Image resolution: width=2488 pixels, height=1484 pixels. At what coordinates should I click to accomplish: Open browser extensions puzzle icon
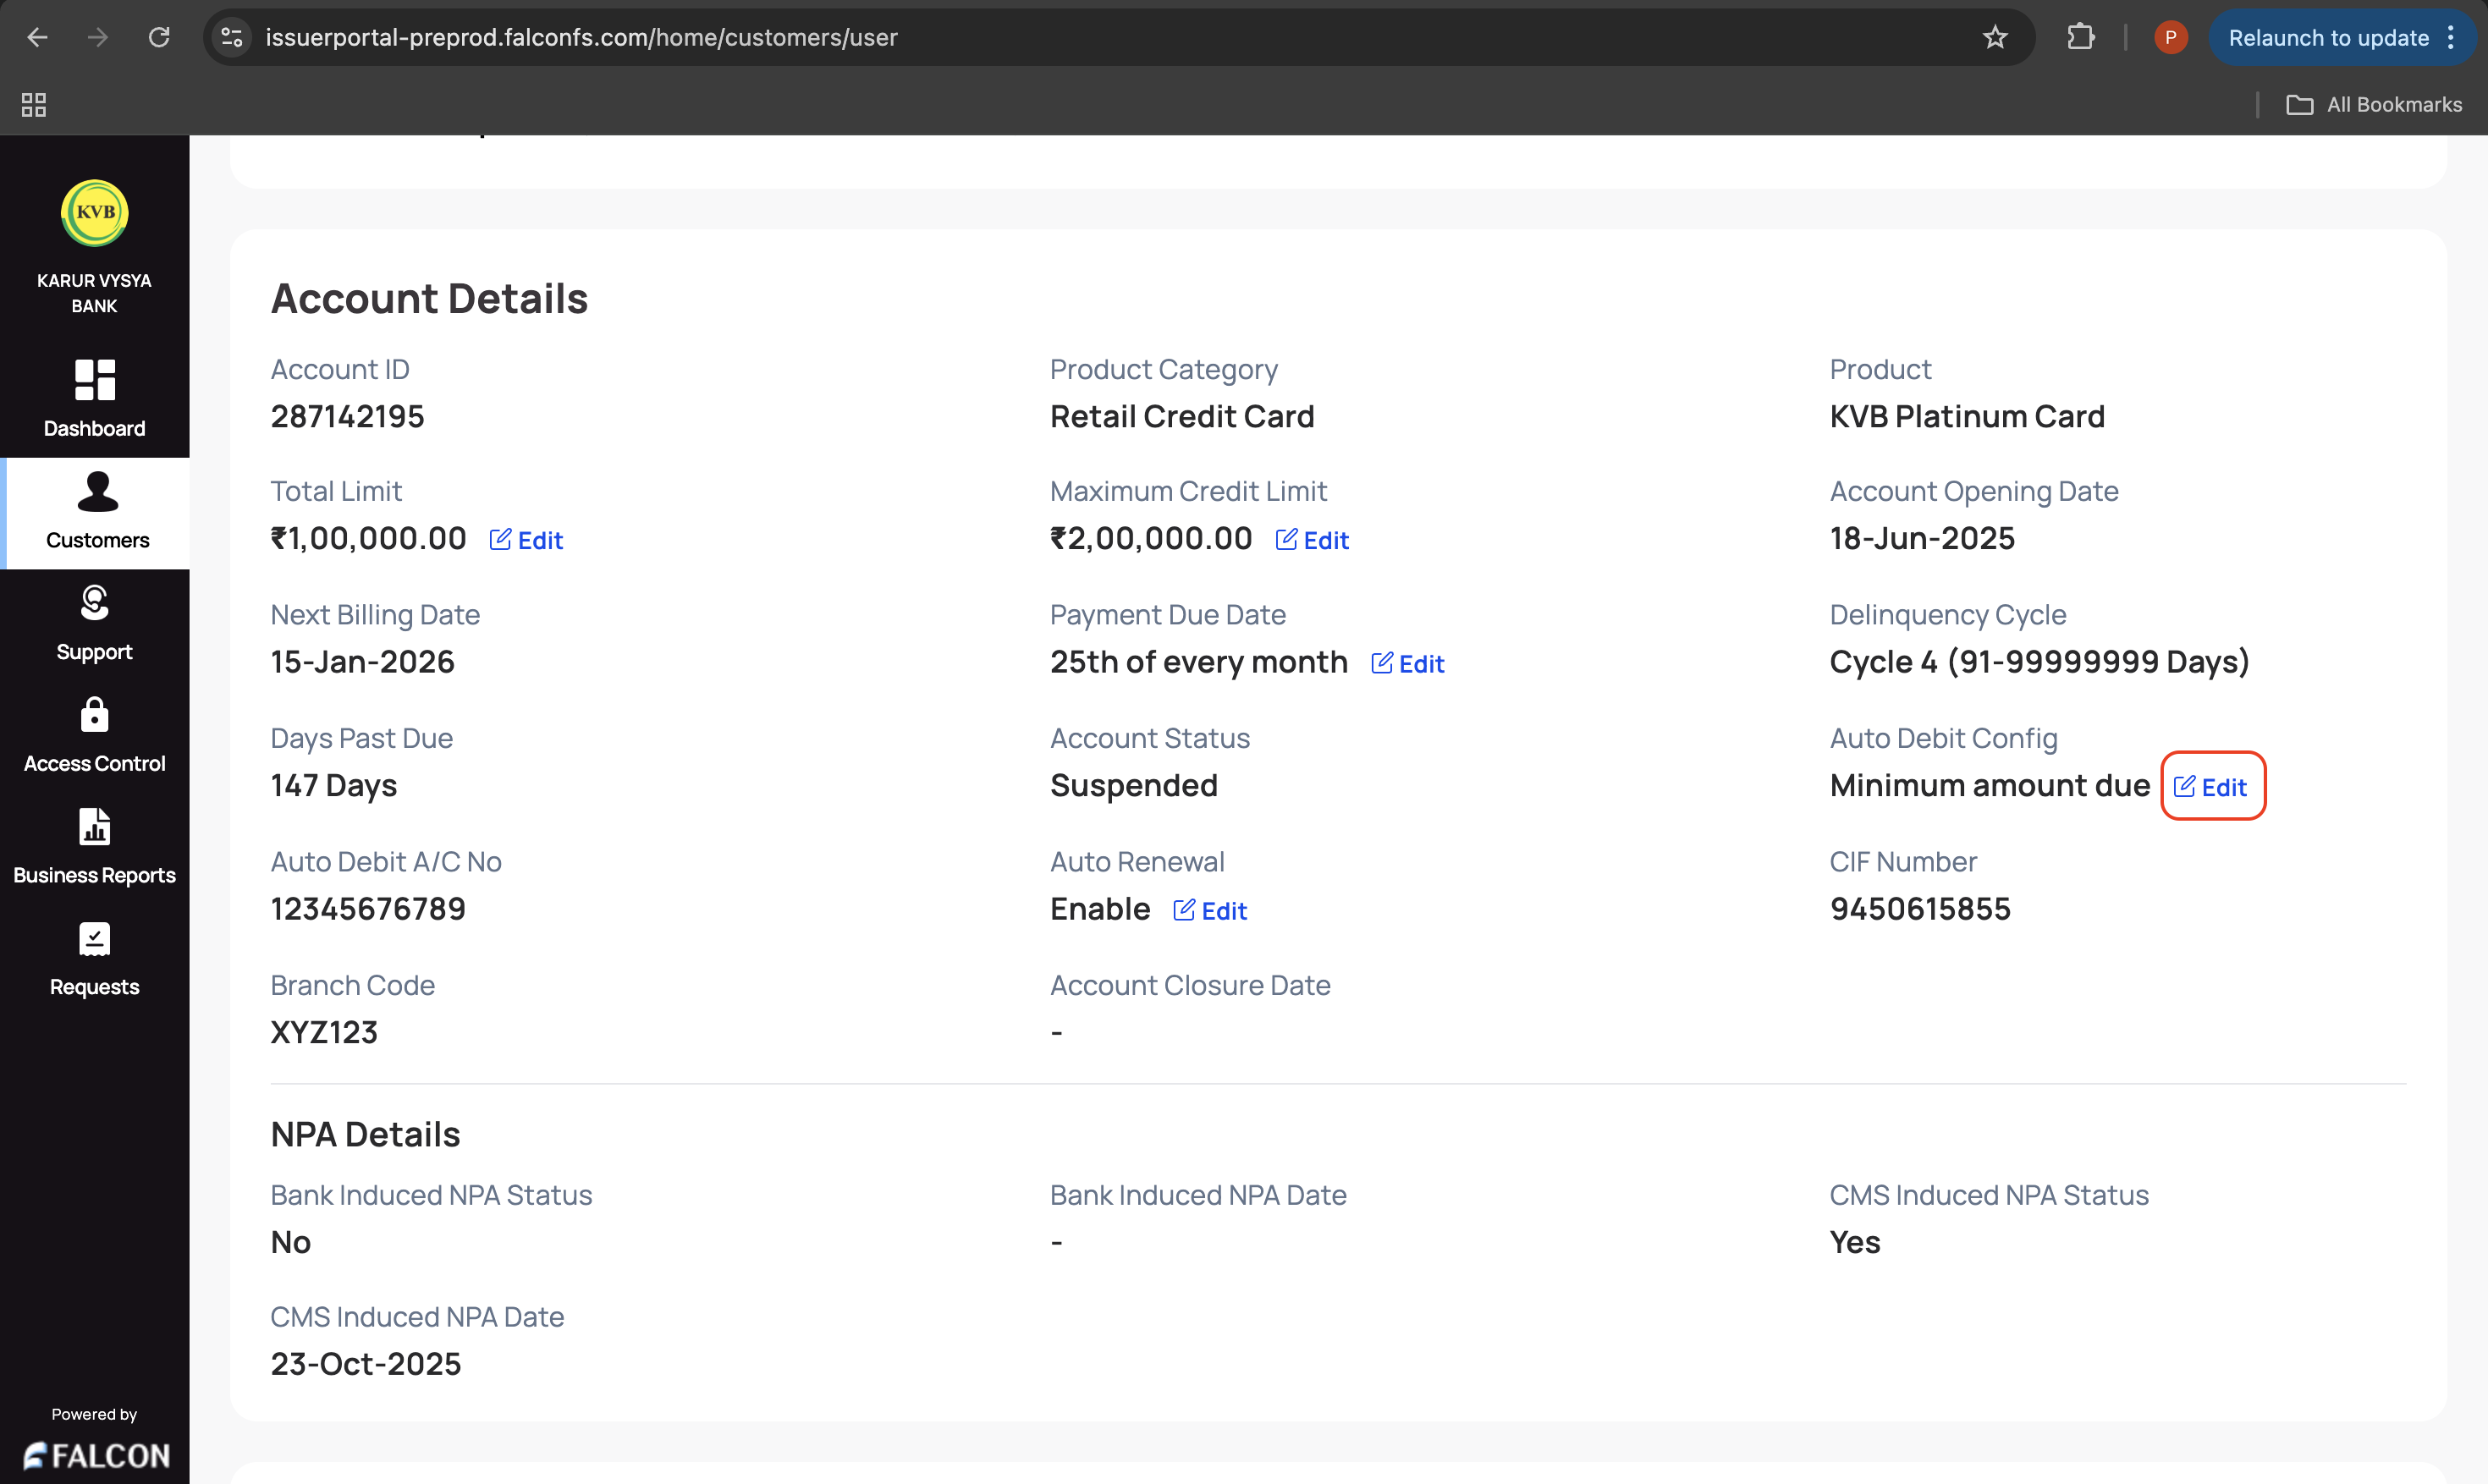pyautogui.click(x=2080, y=38)
